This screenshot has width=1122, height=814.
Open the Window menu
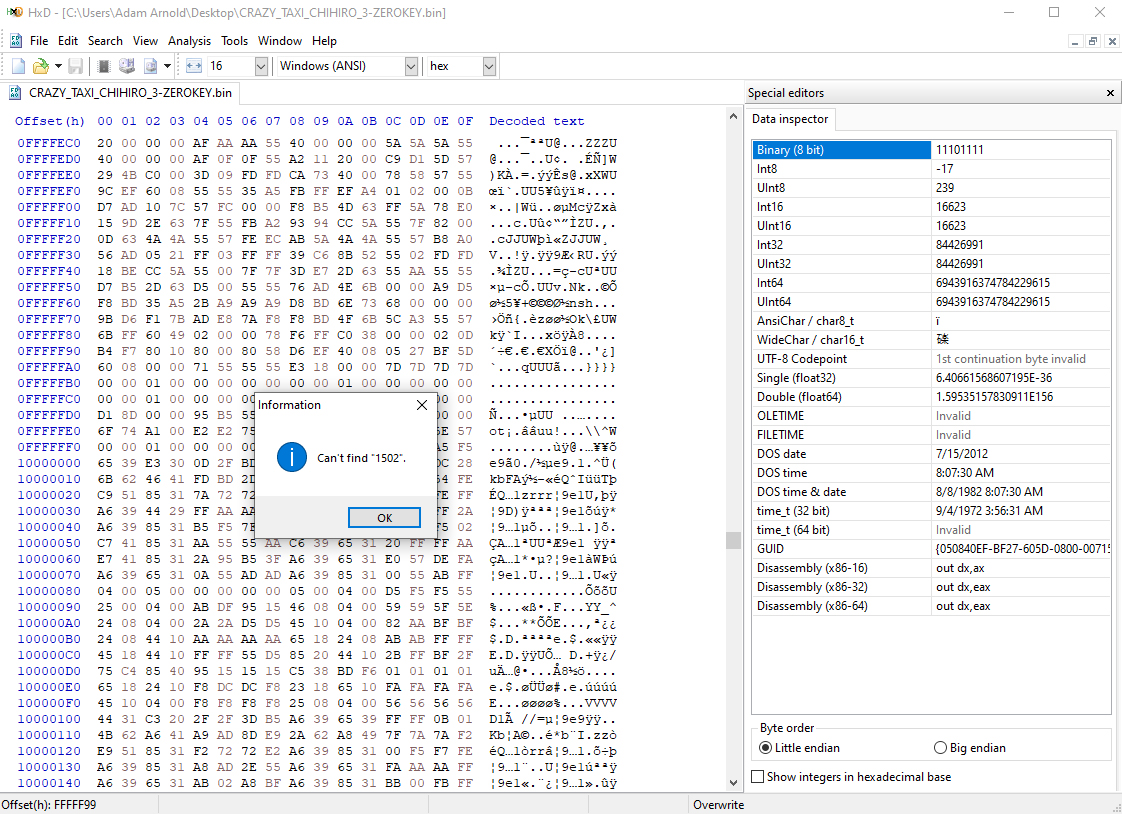pos(280,41)
